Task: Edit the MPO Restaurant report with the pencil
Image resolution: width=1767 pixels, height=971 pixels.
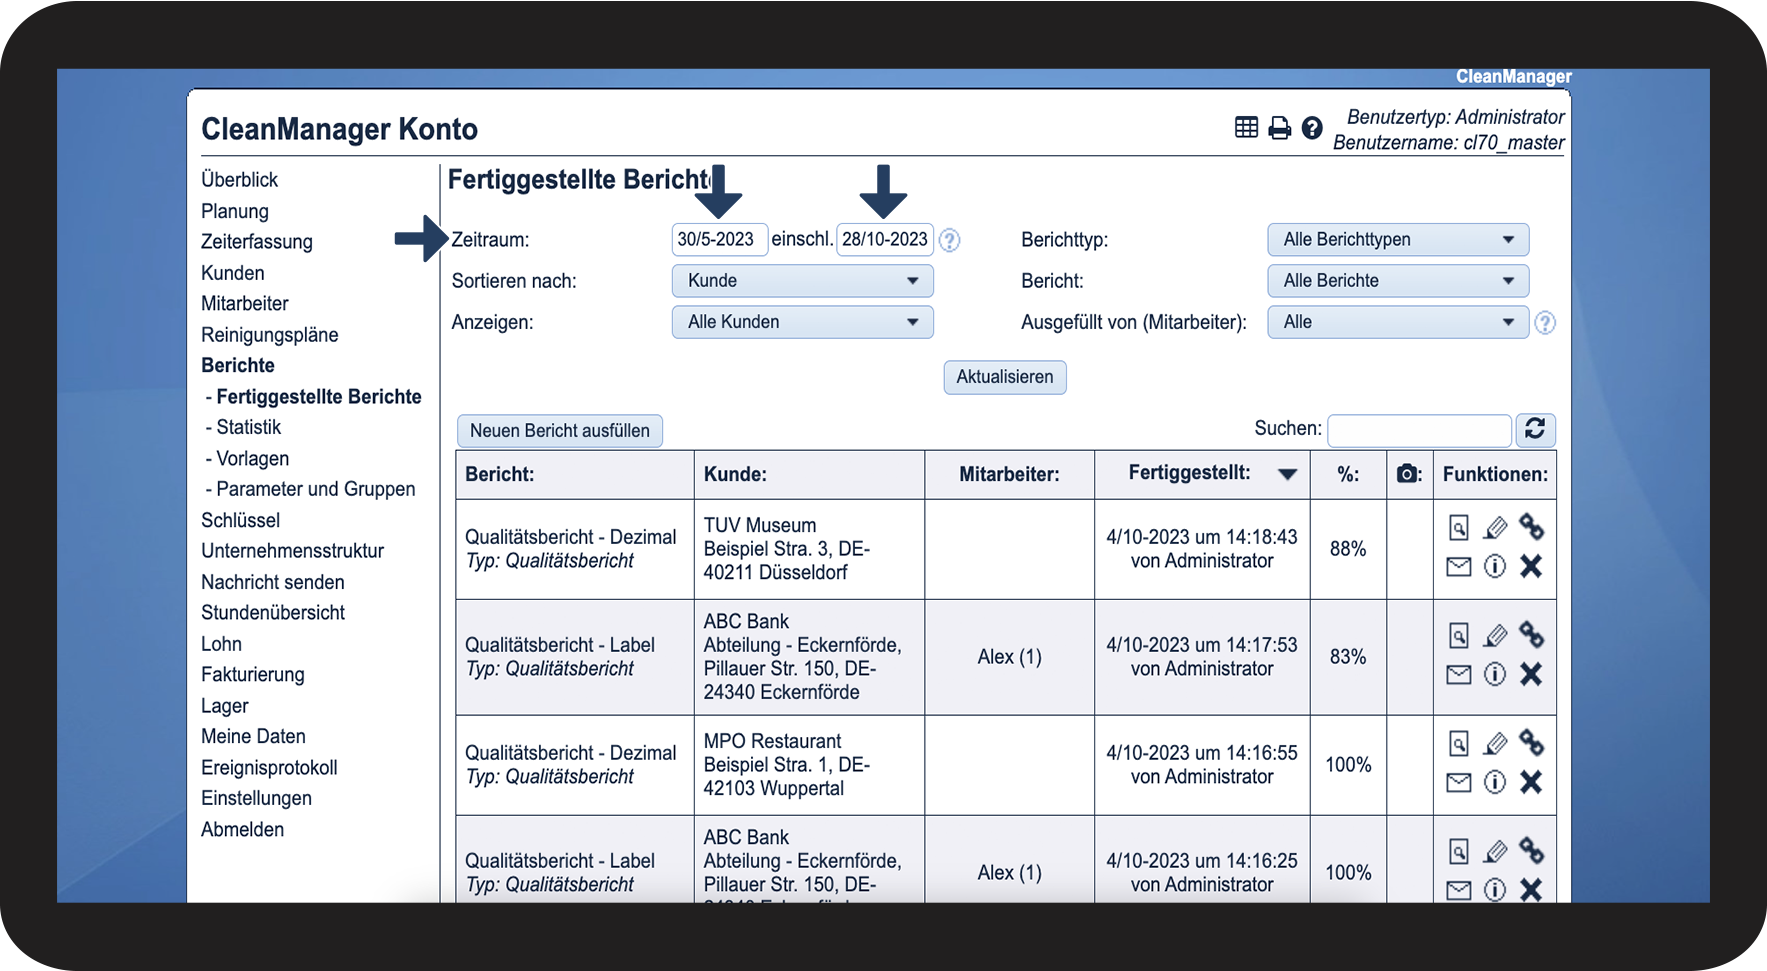Action: [x=1495, y=743]
